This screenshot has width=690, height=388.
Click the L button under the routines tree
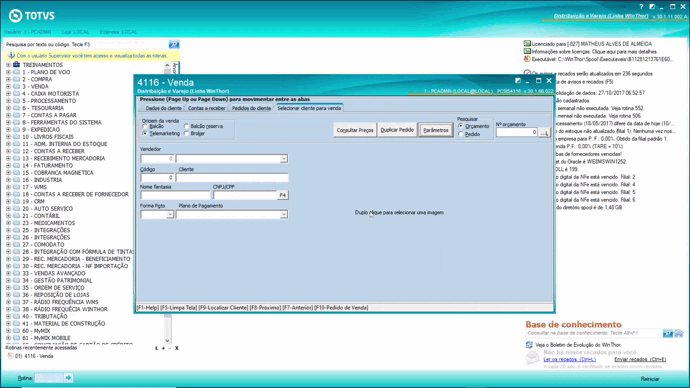click(x=156, y=348)
